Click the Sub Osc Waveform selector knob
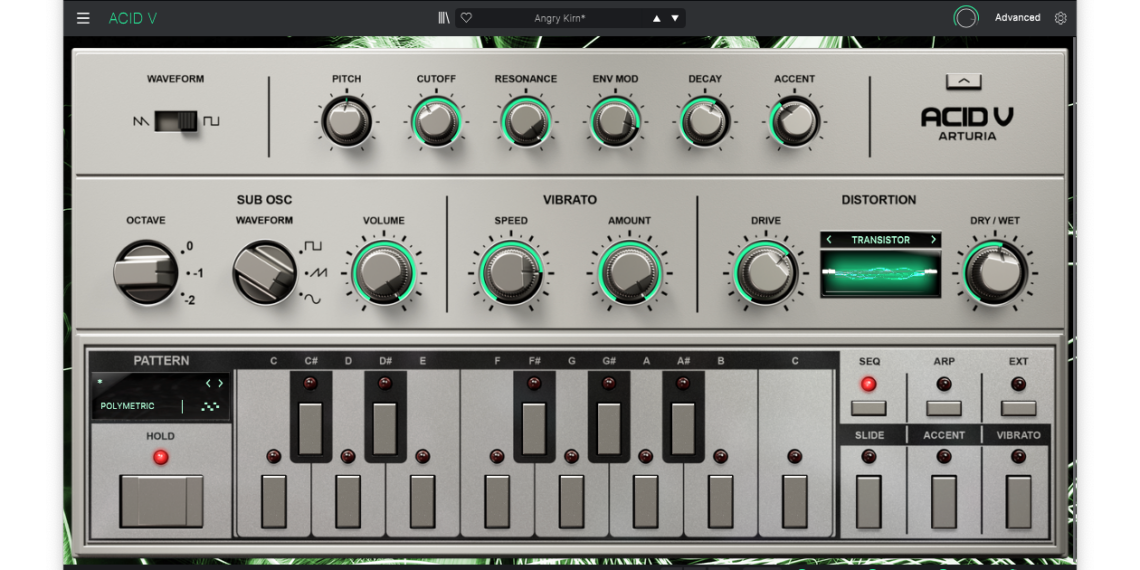The image size is (1140, 570). [265, 273]
